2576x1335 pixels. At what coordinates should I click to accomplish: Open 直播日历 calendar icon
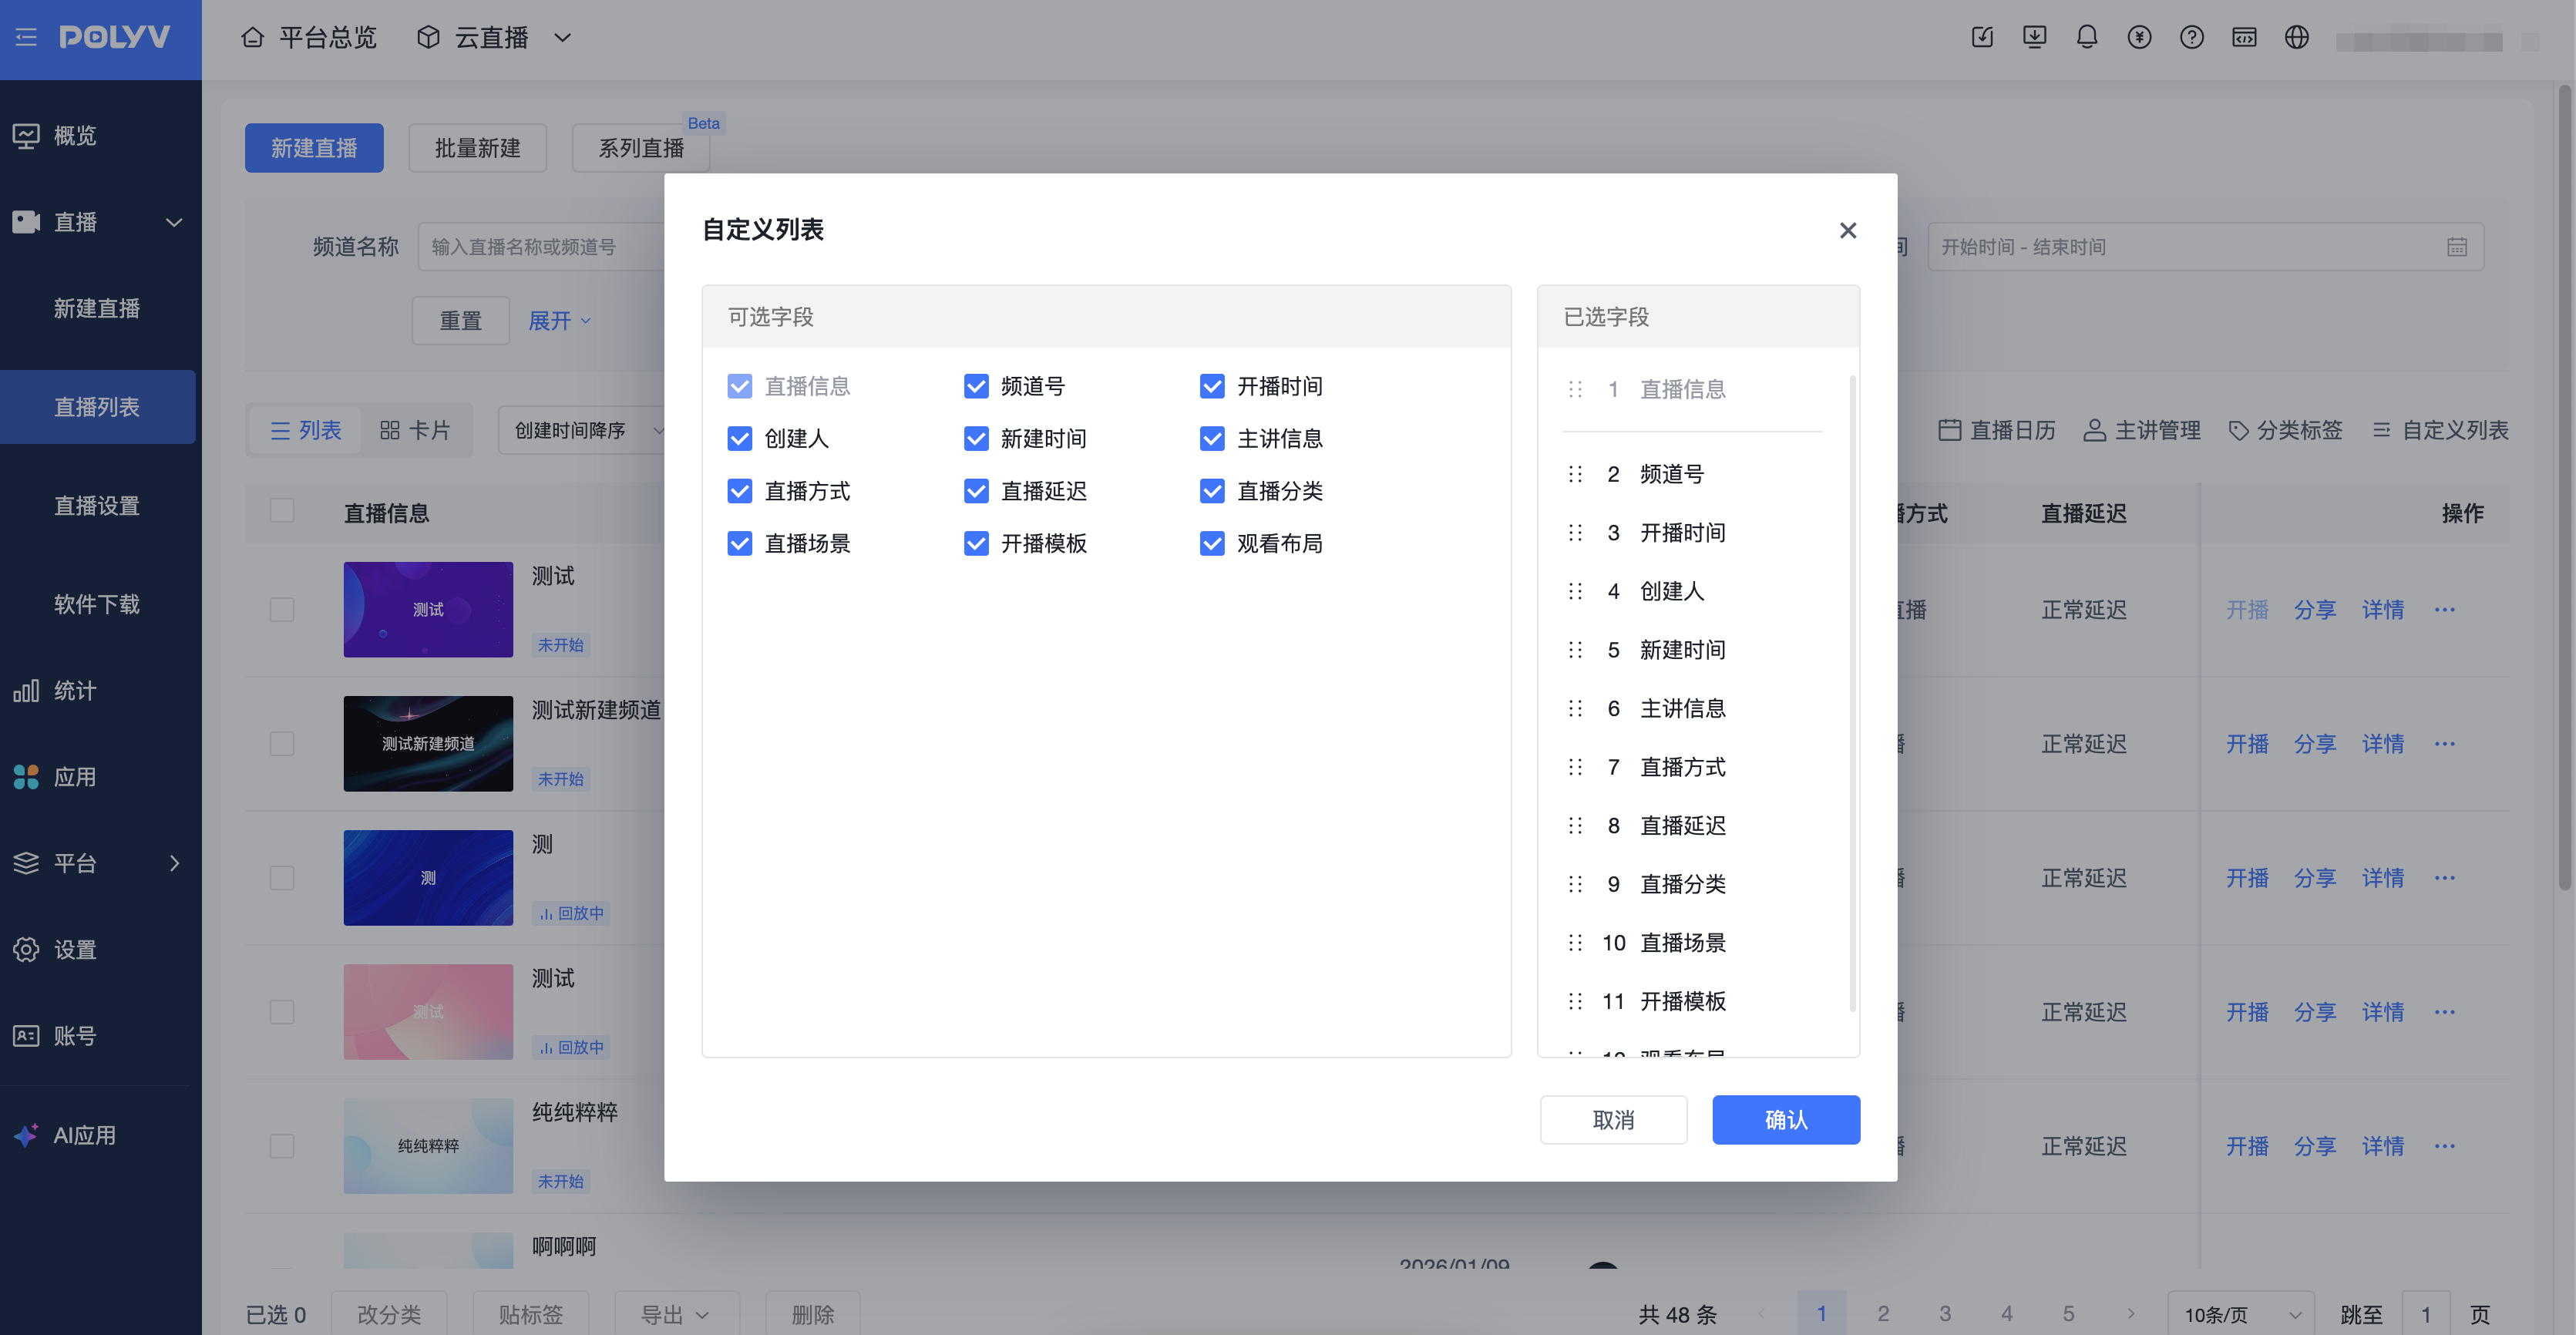[1949, 430]
